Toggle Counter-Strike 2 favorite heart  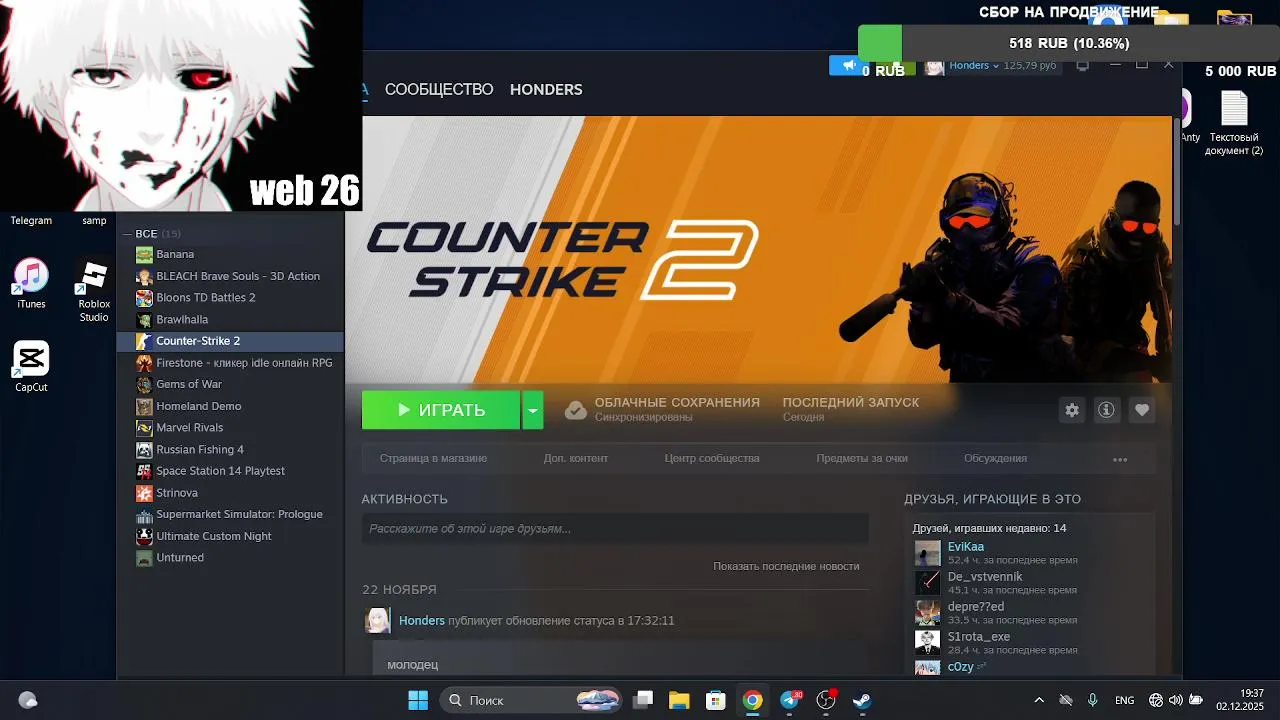click(1142, 410)
